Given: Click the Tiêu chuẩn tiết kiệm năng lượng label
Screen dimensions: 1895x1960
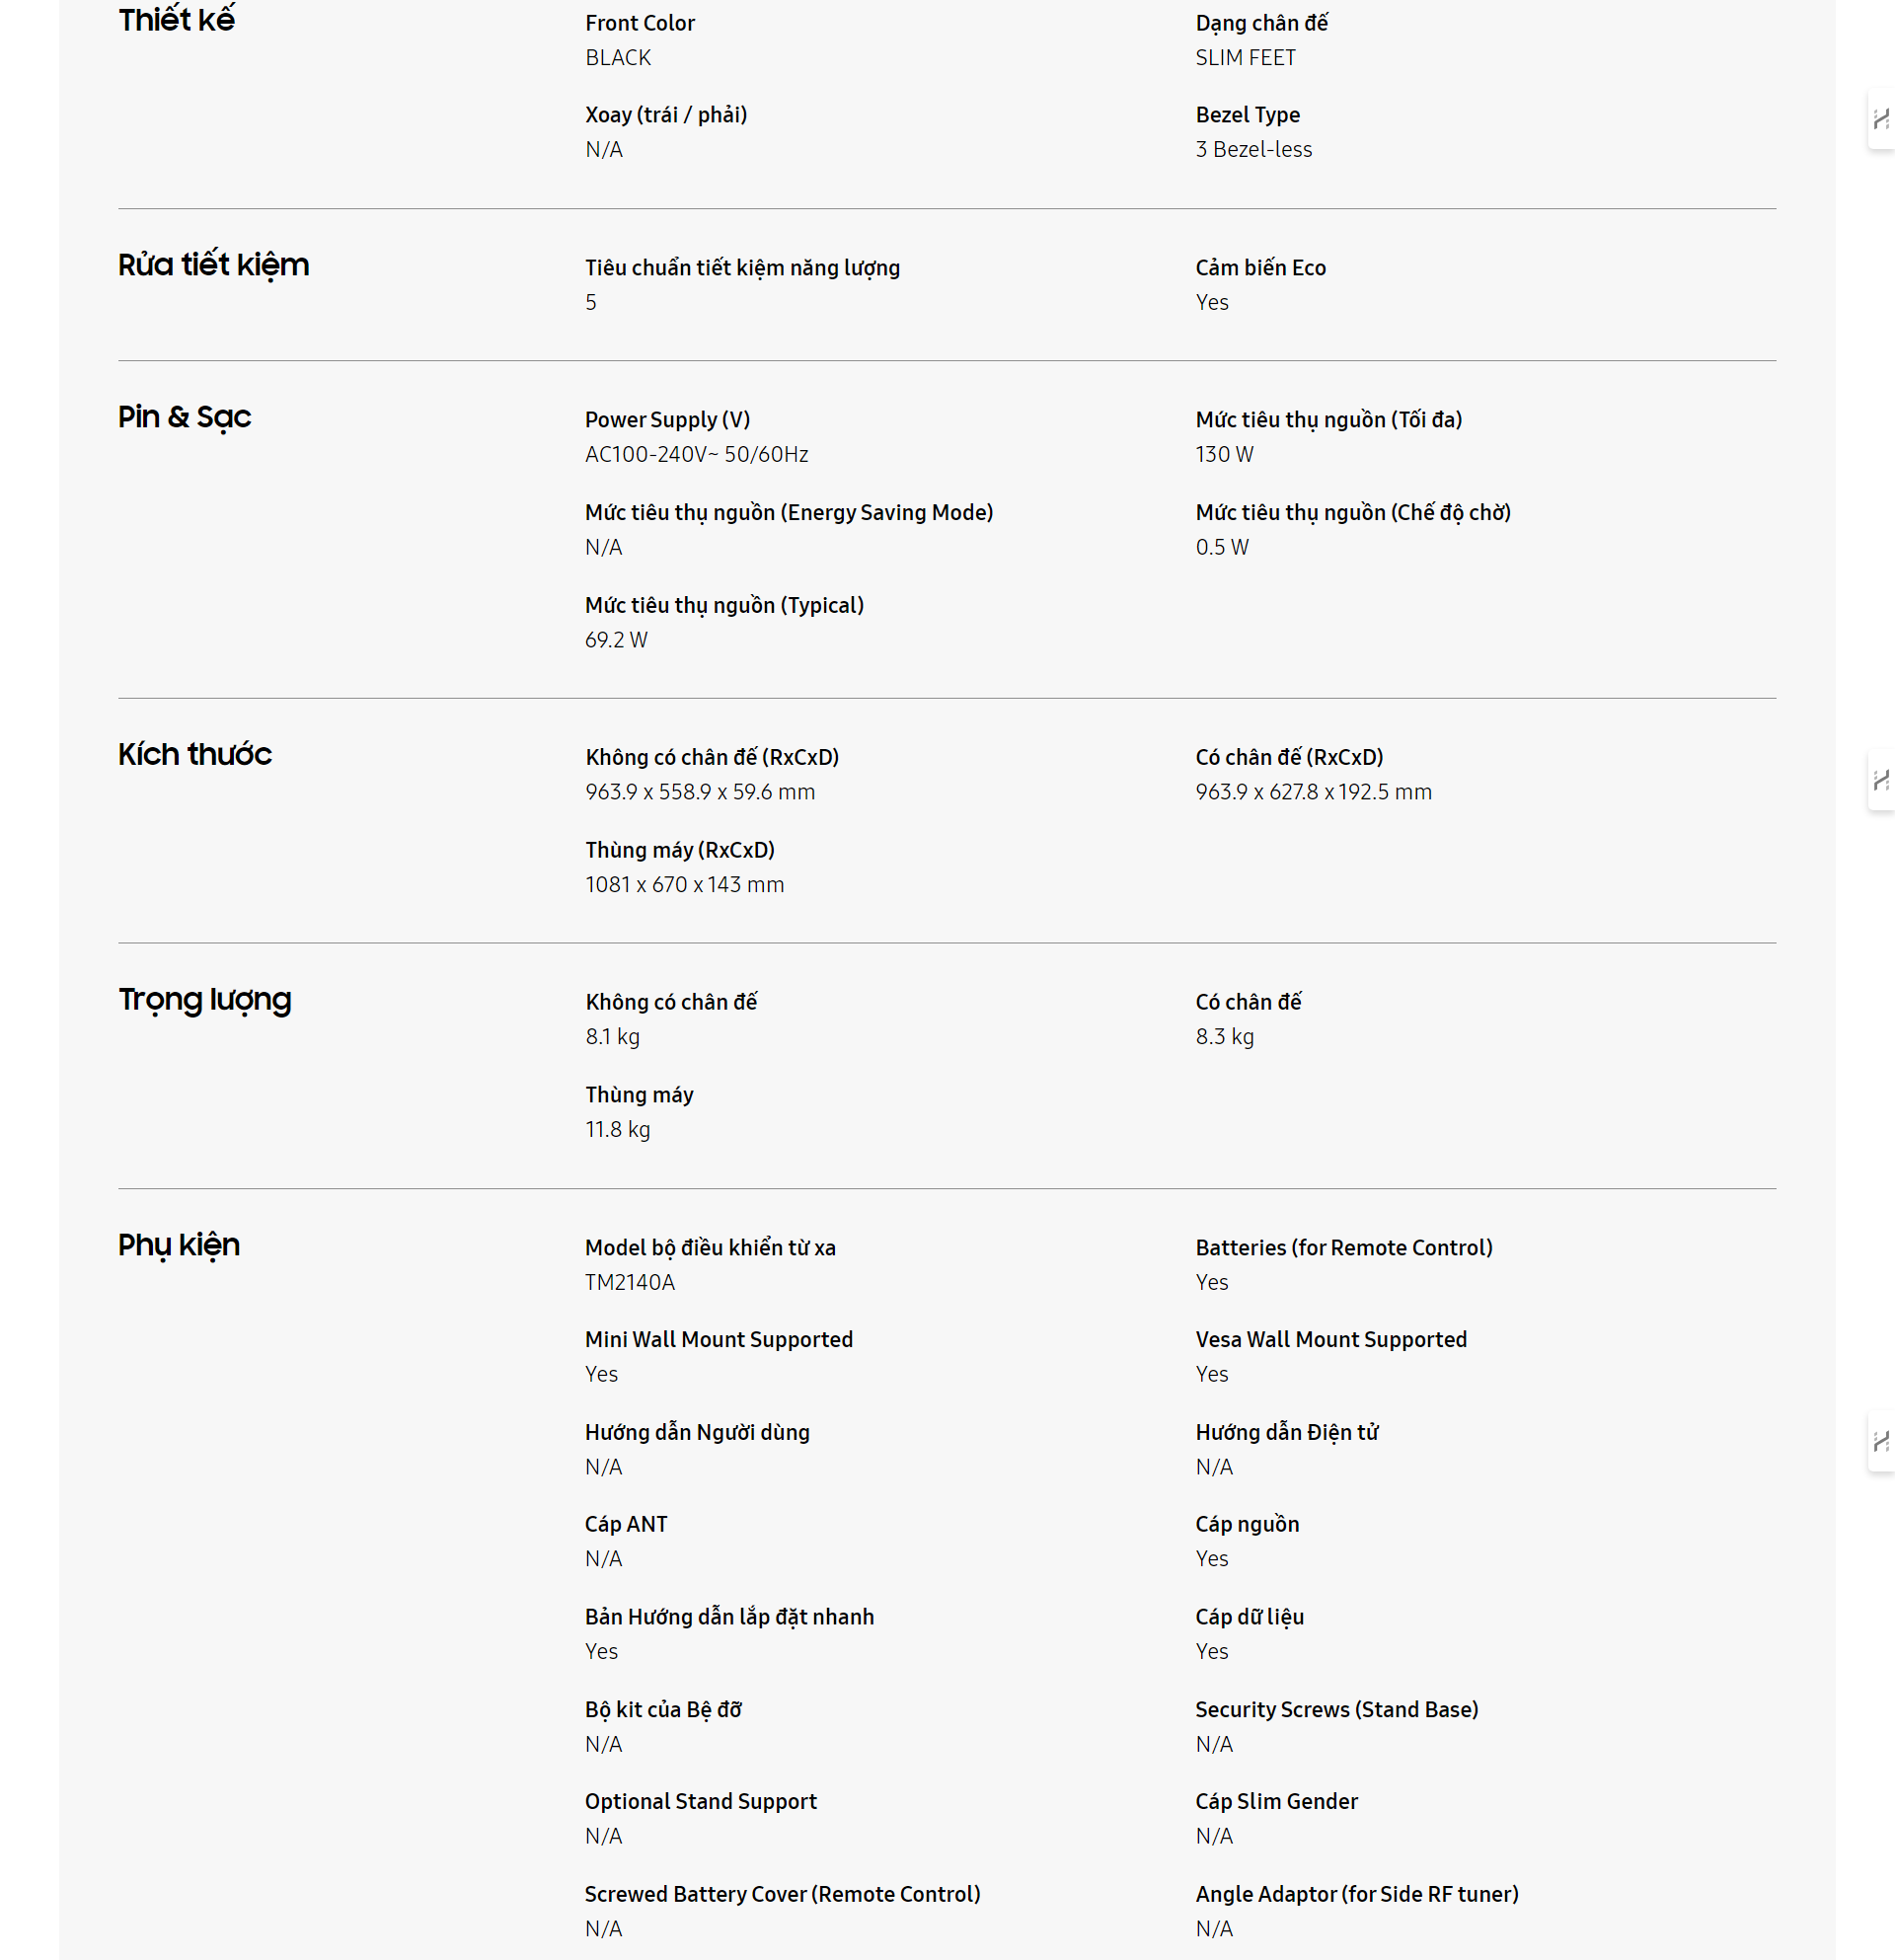Looking at the screenshot, I should [x=742, y=268].
